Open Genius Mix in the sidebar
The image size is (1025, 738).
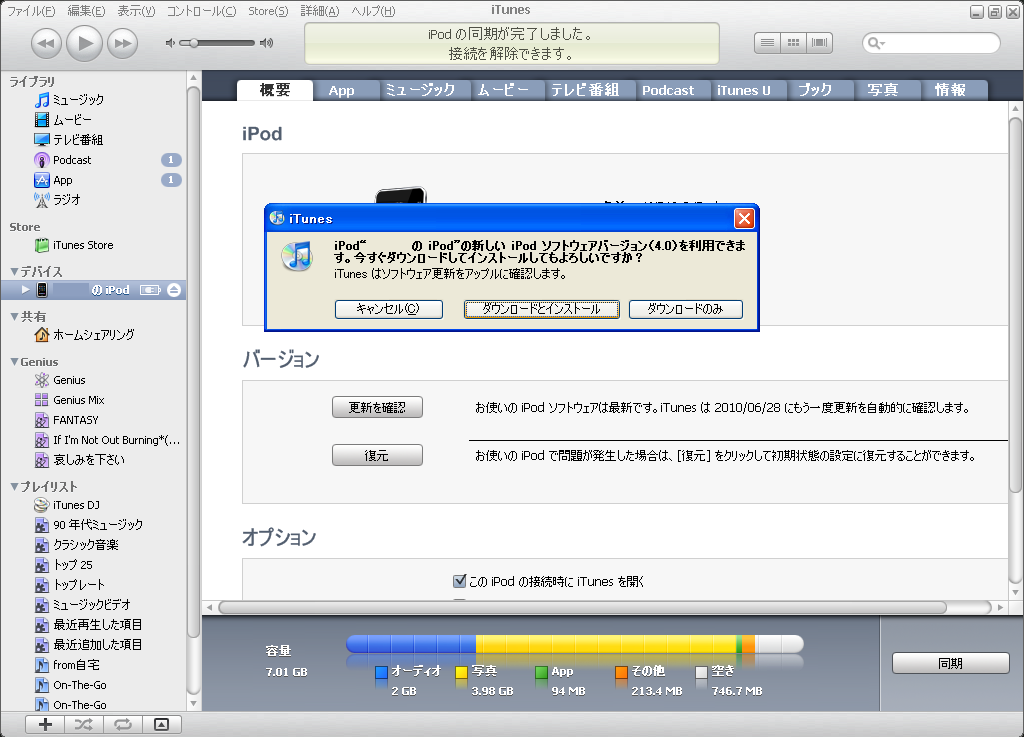point(69,400)
